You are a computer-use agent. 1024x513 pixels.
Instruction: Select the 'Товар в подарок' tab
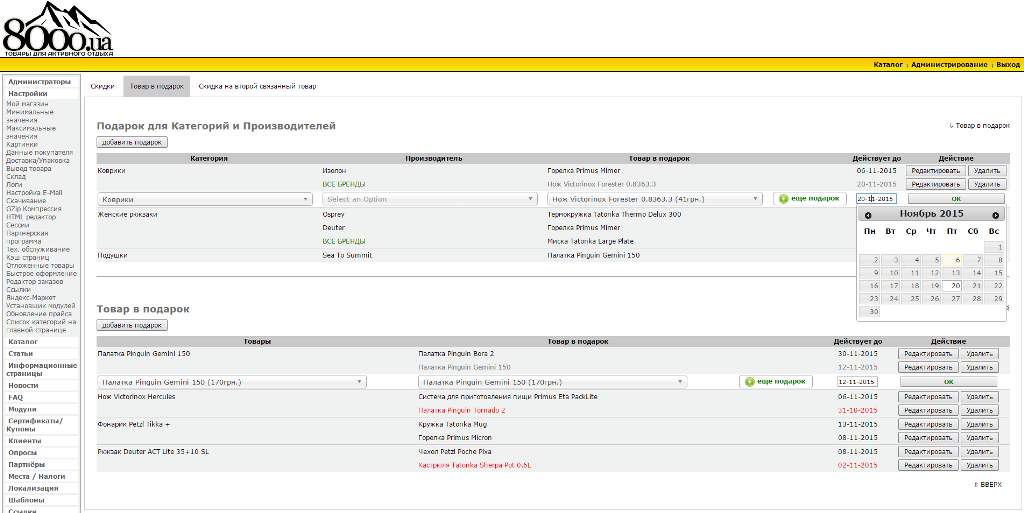(x=156, y=86)
